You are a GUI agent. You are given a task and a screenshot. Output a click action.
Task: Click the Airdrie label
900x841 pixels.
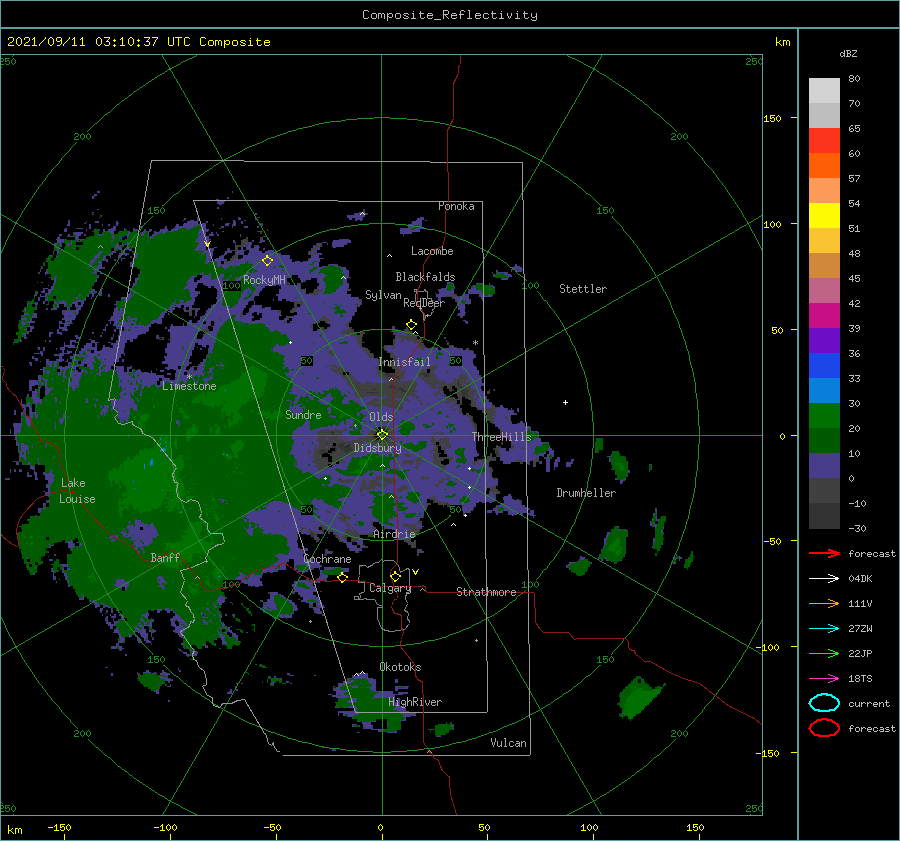(x=394, y=534)
